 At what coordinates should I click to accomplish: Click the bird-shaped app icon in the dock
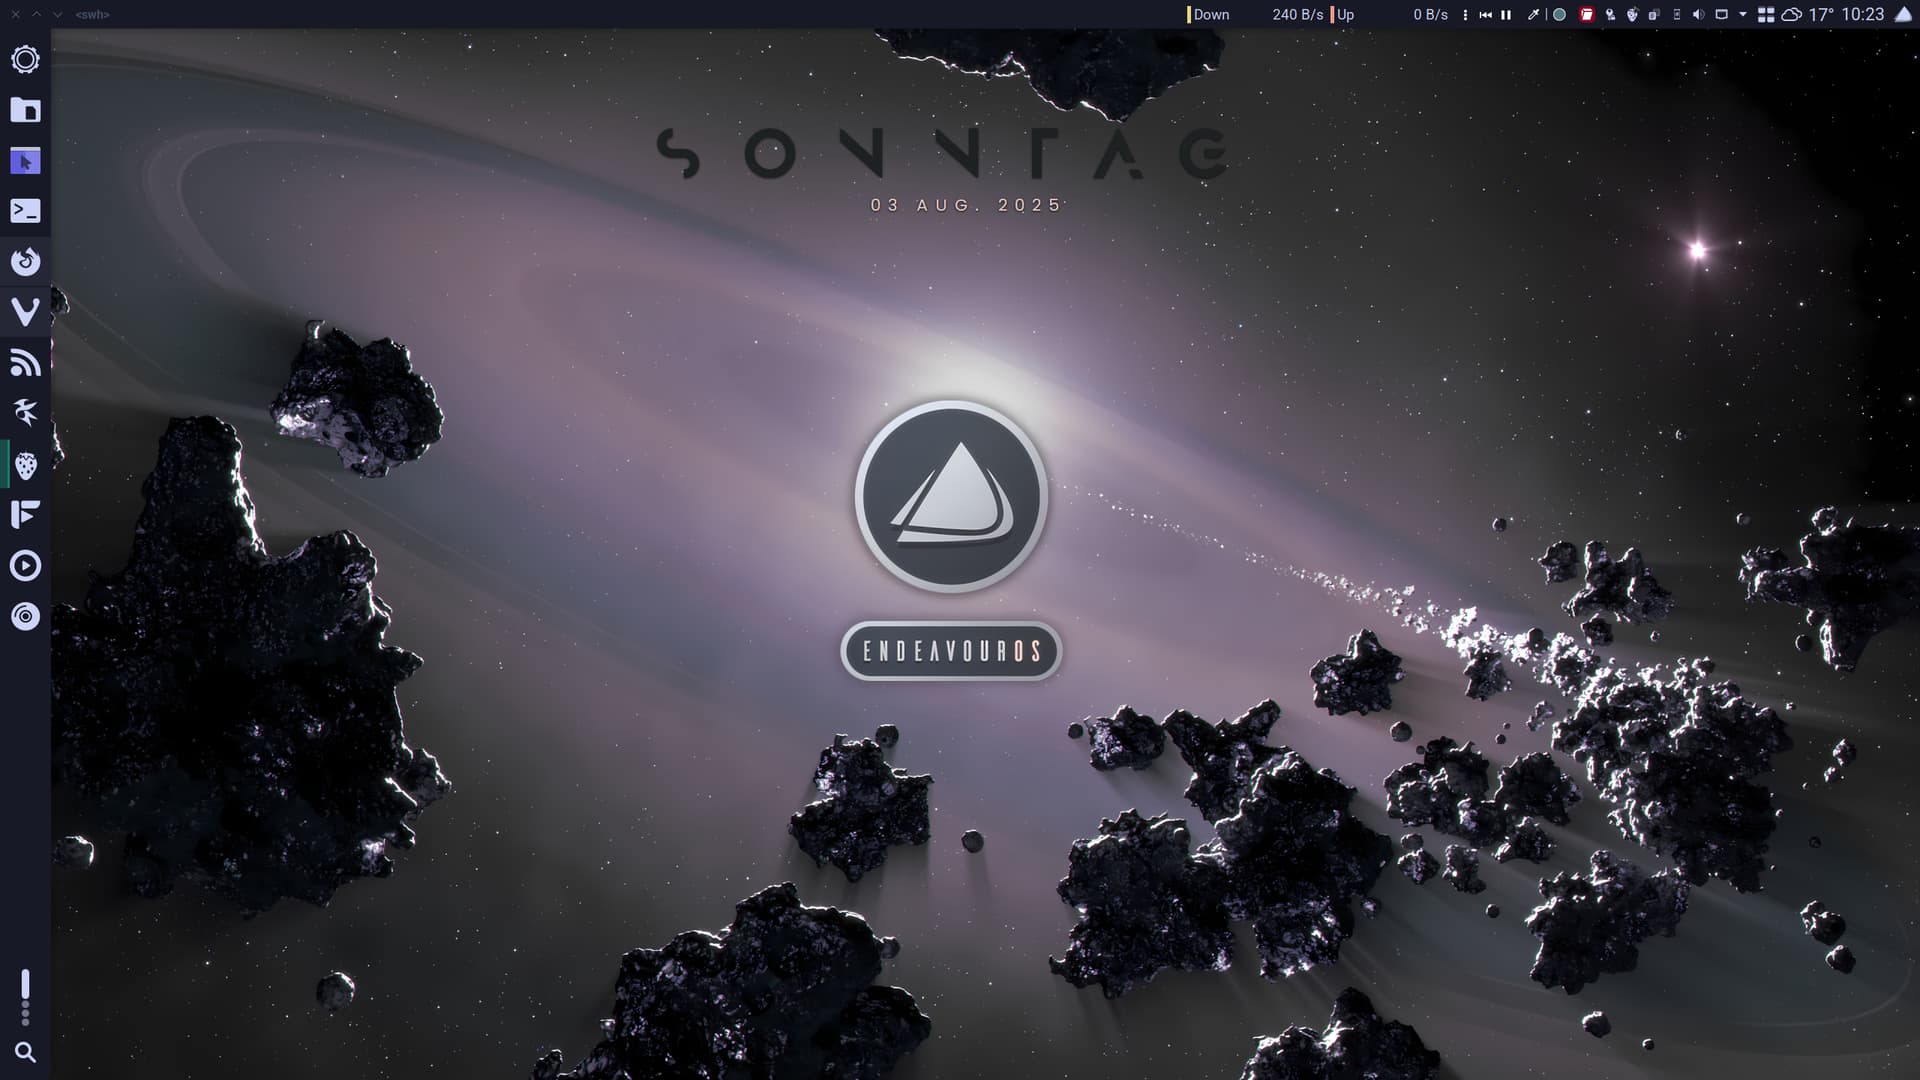pyautogui.click(x=25, y=413)
